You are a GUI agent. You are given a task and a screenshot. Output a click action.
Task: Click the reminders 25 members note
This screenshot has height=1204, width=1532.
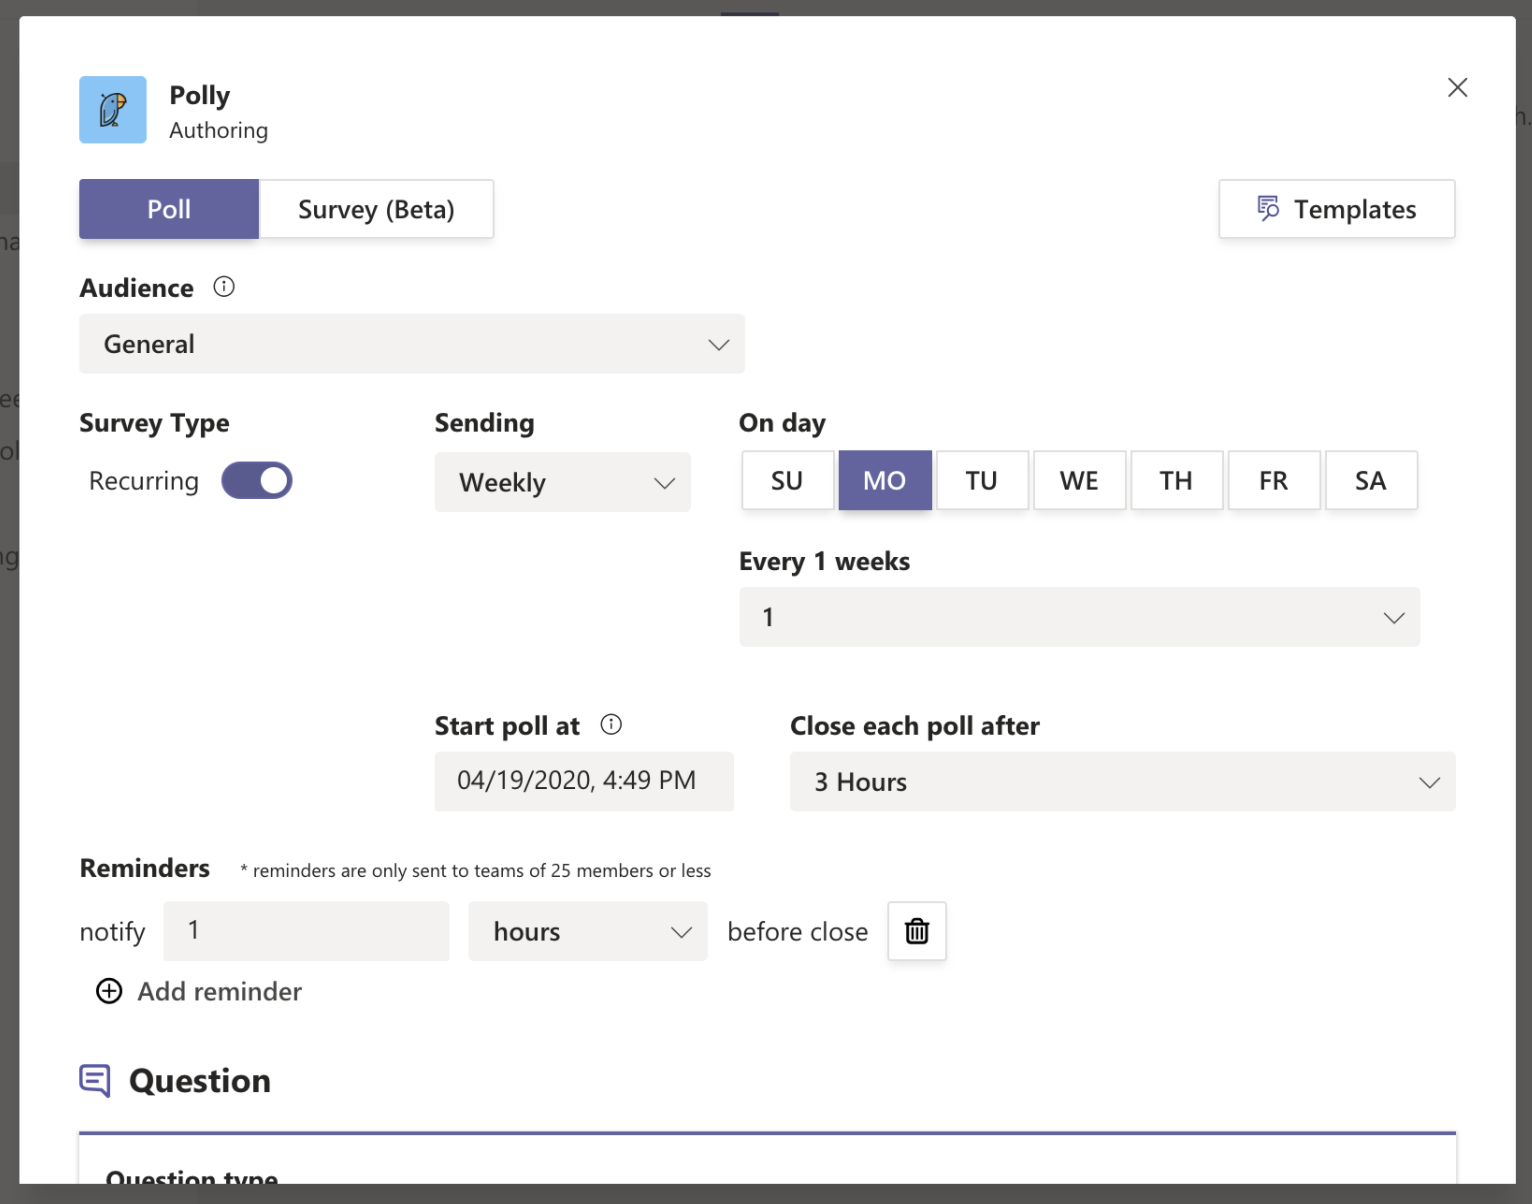[476, 871]
